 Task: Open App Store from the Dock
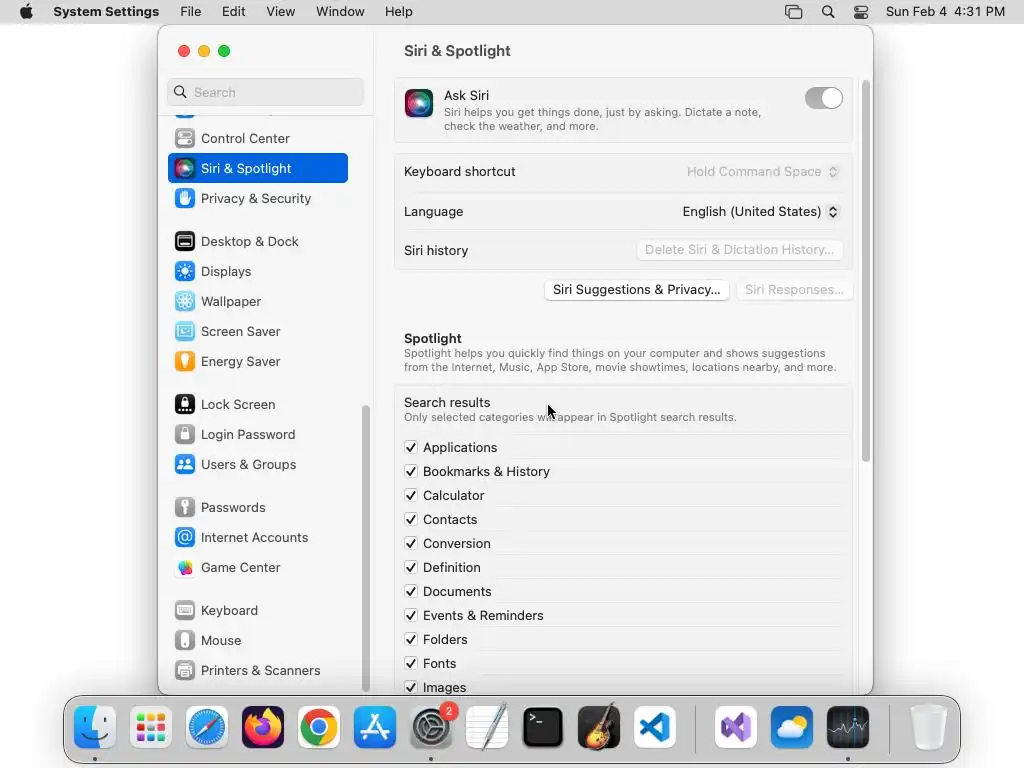coord(375,727)
